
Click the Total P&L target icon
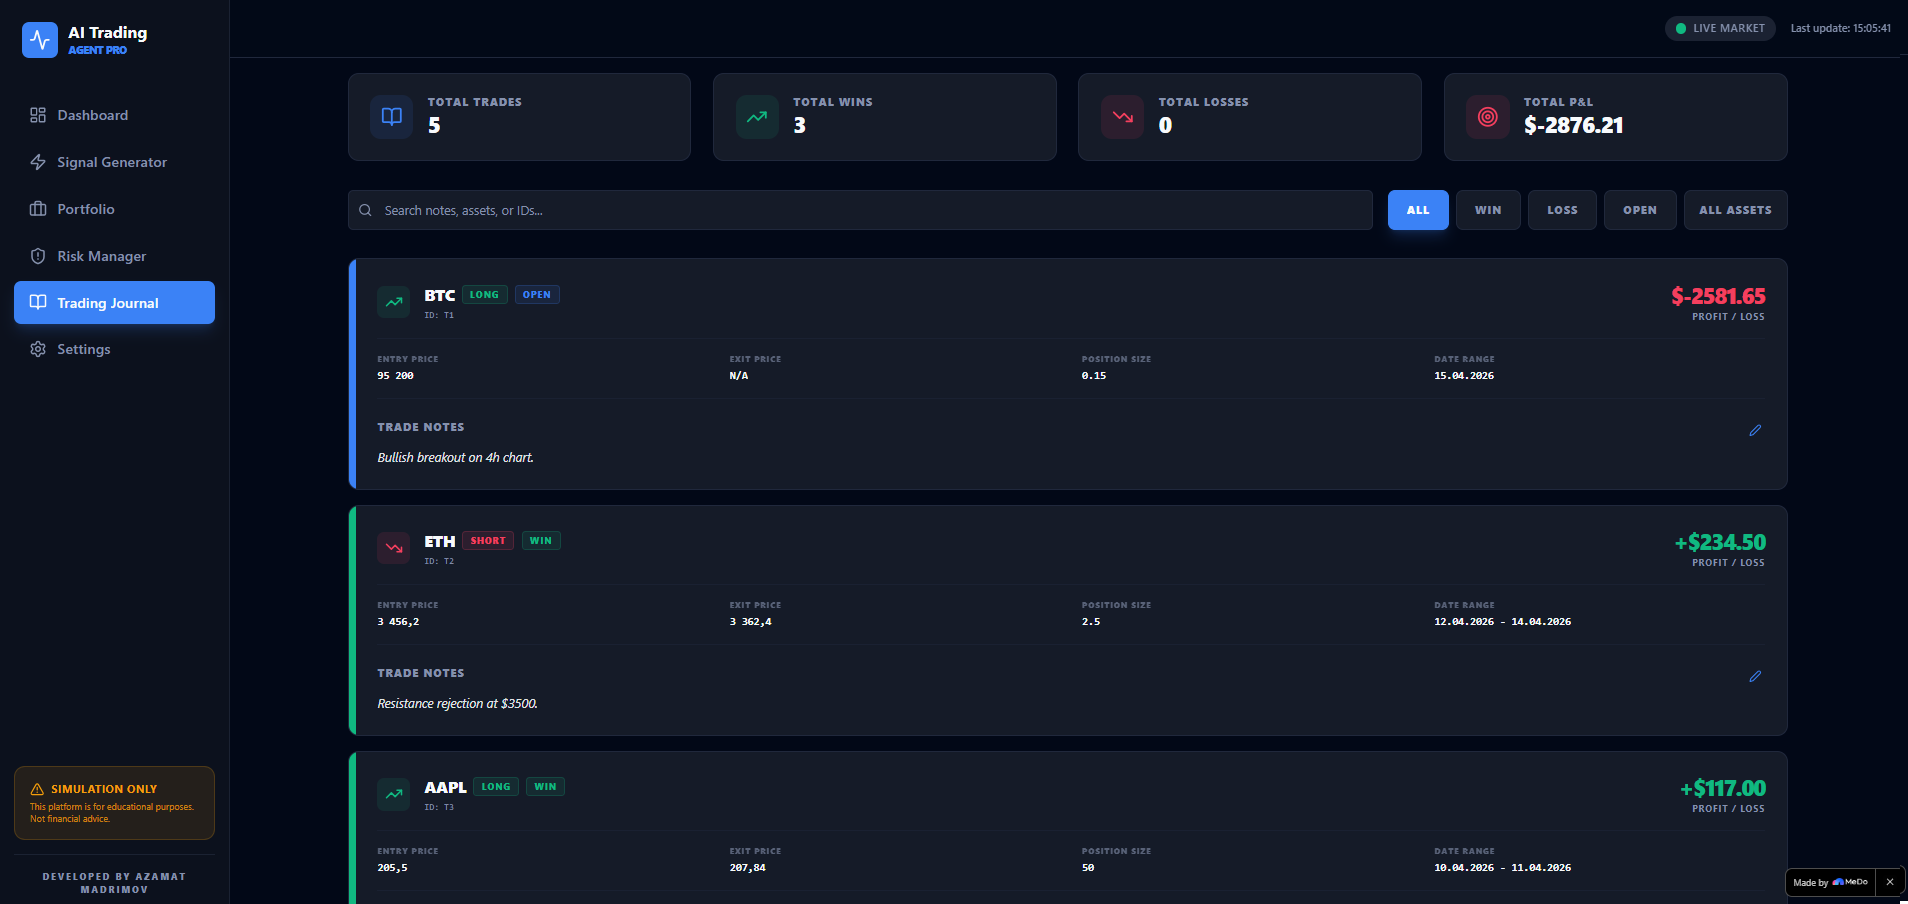click(x=1488, y=117)
